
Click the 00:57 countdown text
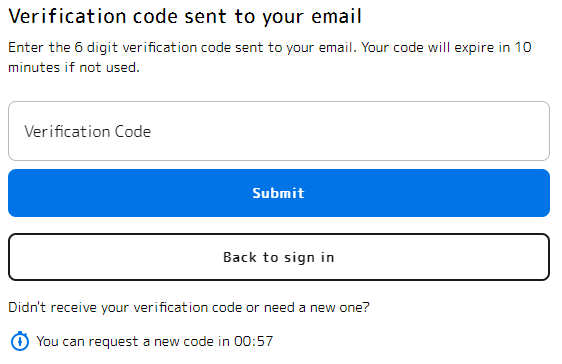click(253, 341)
